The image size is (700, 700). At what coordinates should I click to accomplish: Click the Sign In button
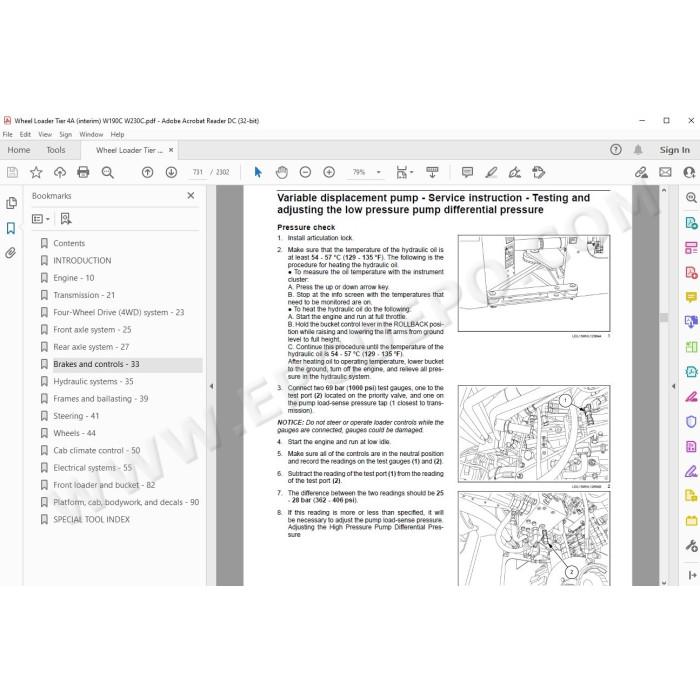point(675,150)
